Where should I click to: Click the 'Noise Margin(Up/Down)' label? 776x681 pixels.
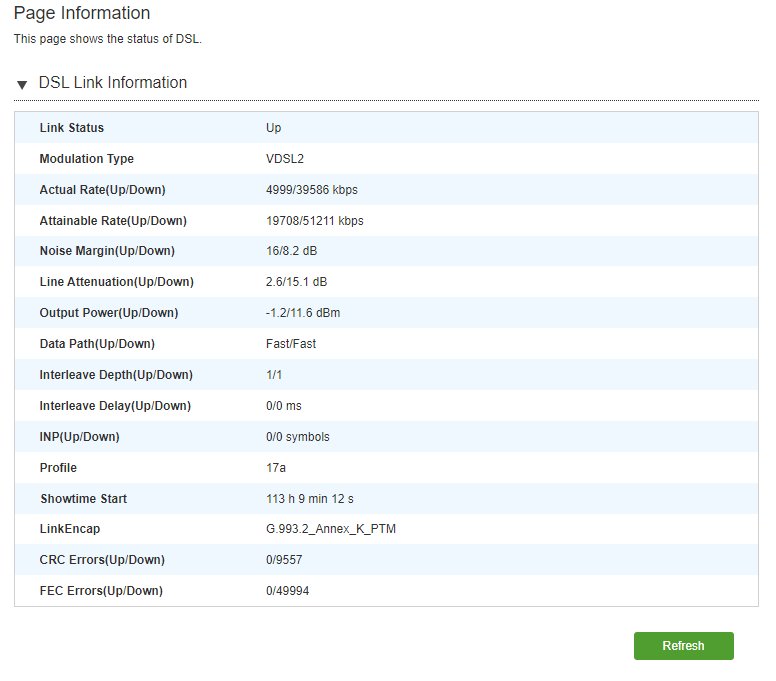[x=107, y=251]
